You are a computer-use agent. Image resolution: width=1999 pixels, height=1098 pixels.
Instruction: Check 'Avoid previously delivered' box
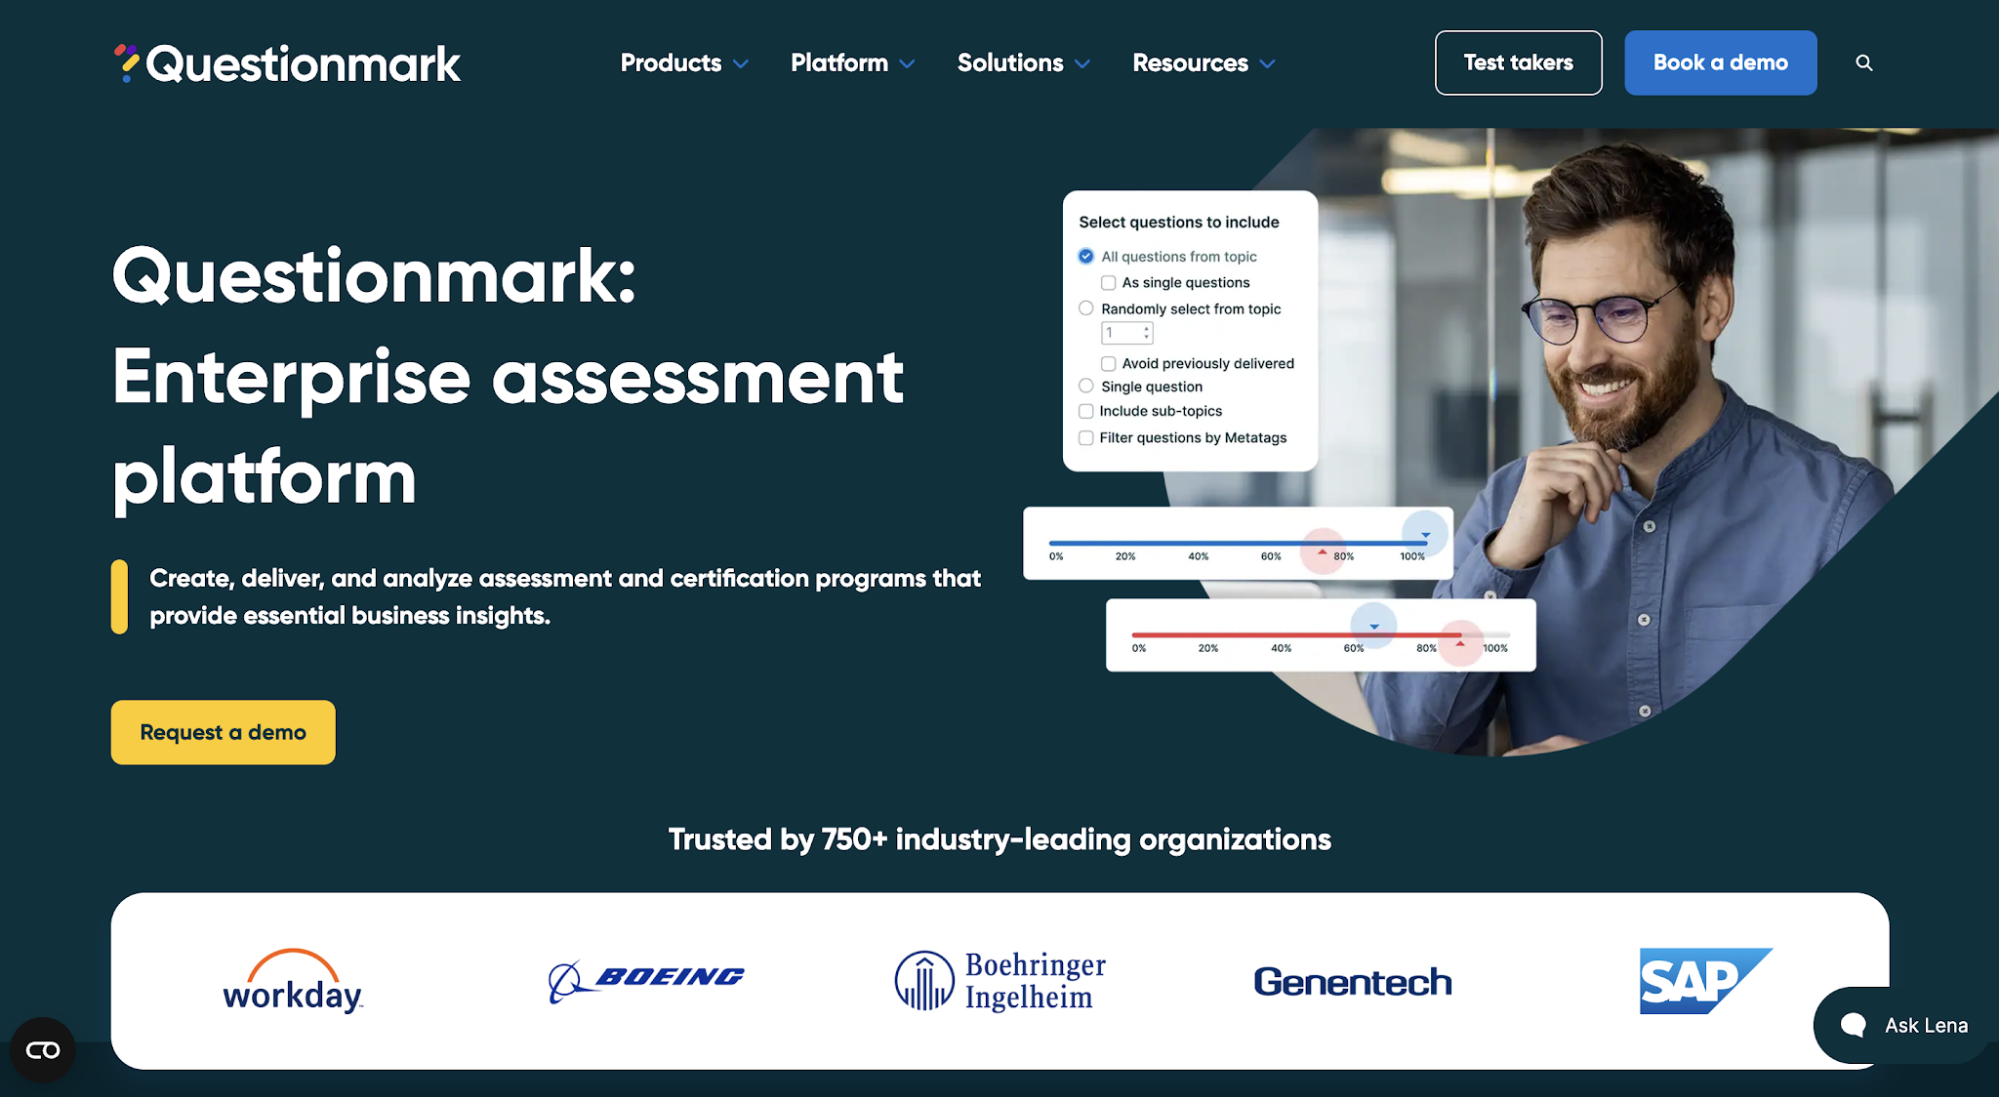coord(1108,363)
